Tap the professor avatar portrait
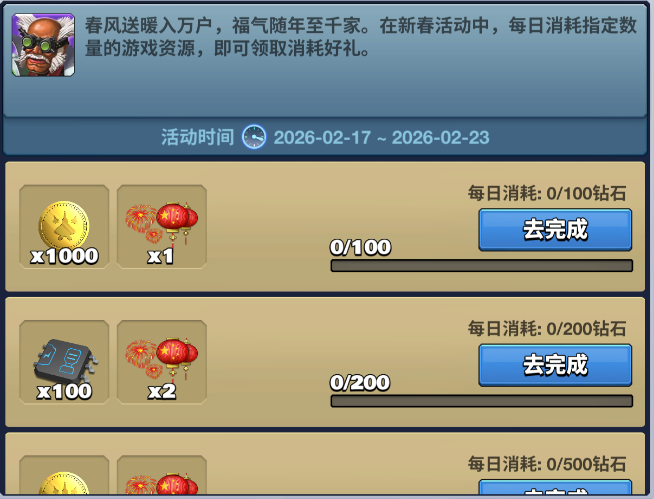654x499 pixels. 43,45
